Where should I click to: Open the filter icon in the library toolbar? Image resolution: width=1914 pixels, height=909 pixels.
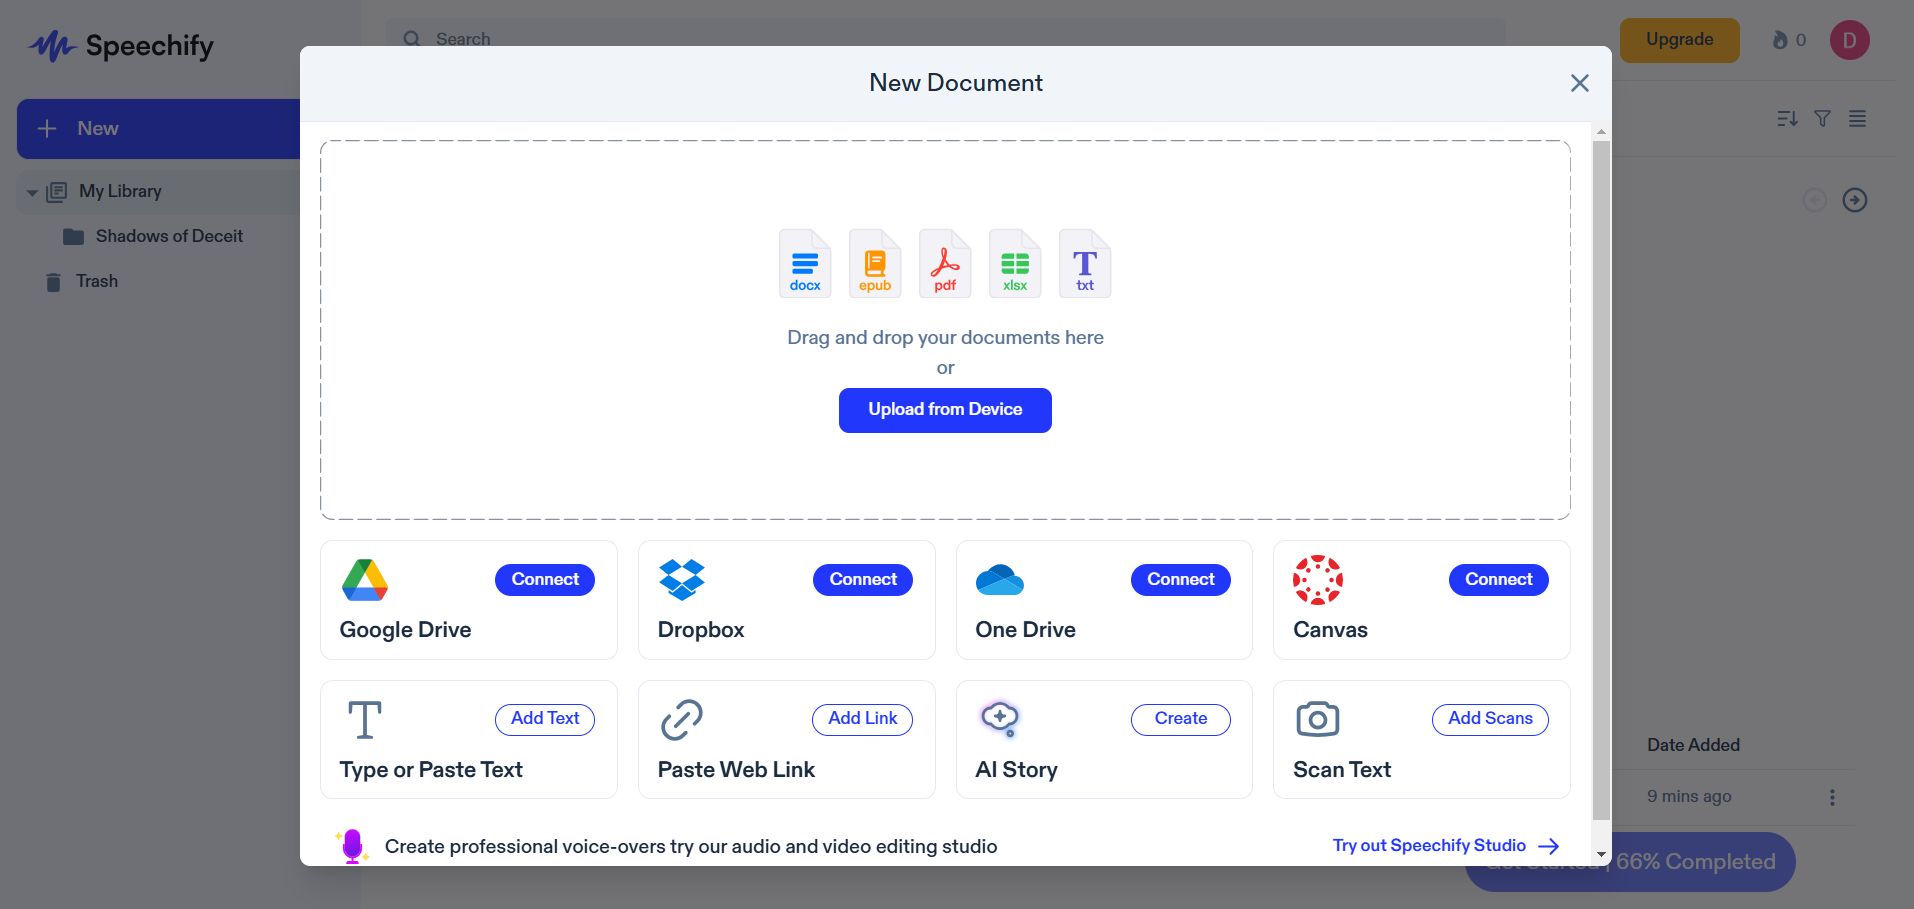pos(1822,119)
